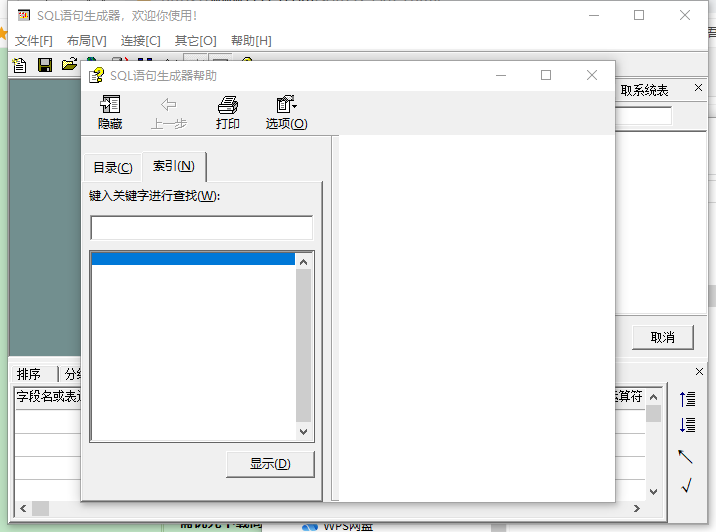The height and width of the screenshot is (532, 716).
Task: Click the 取消 (Cancel) button
Action: point(662,337)
